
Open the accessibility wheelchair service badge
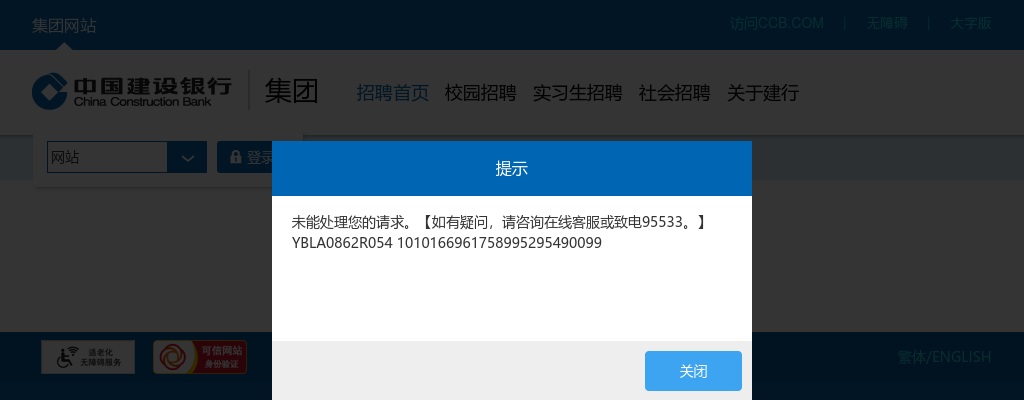click(88, 357)
